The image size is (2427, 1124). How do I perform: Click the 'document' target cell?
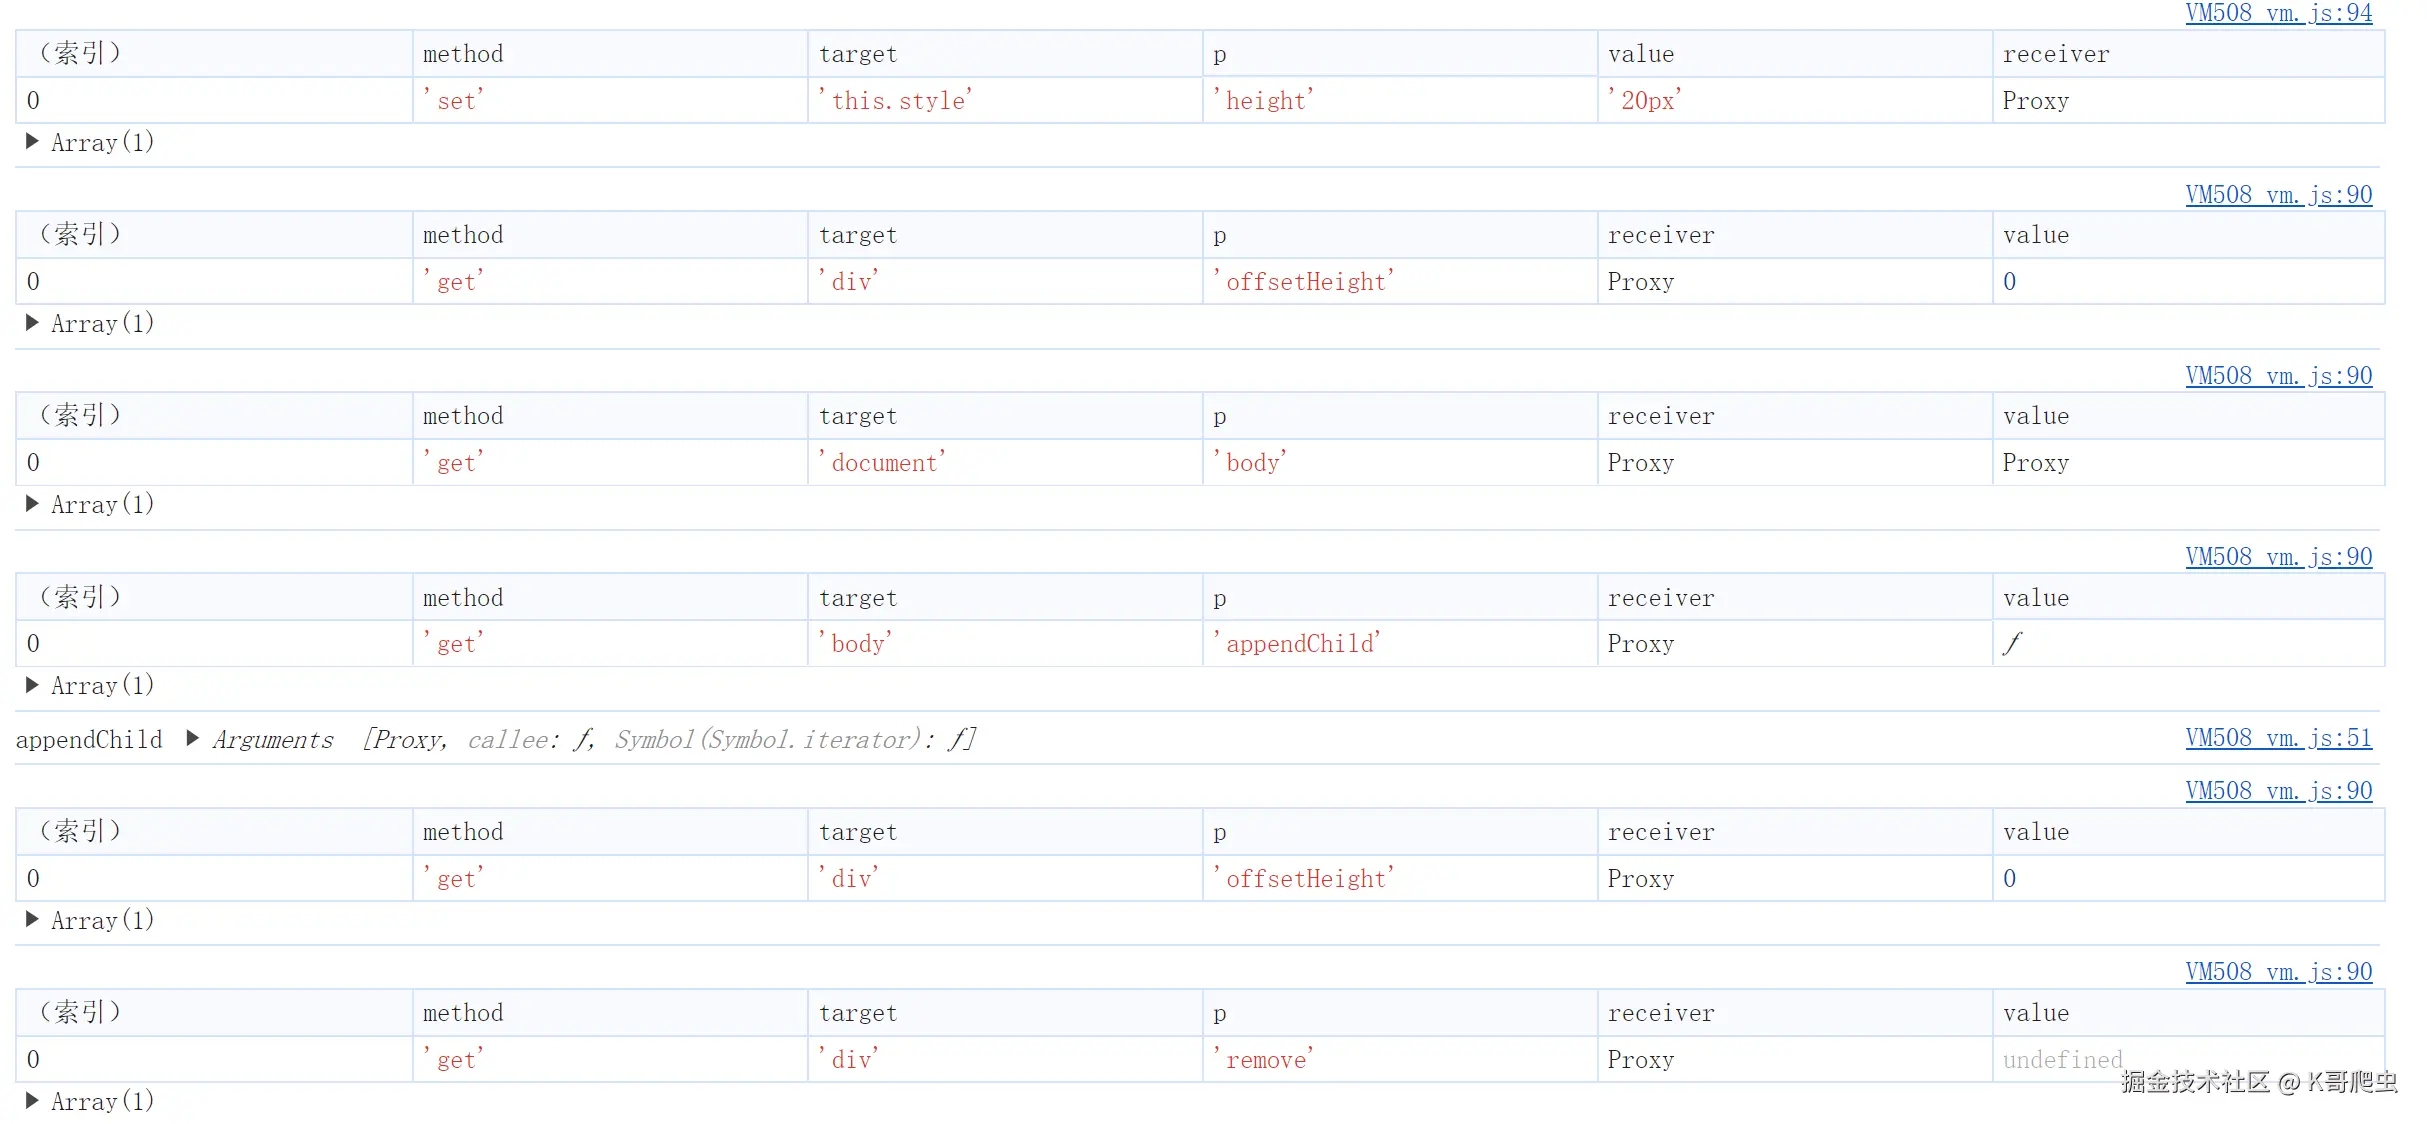click(881, 463)
